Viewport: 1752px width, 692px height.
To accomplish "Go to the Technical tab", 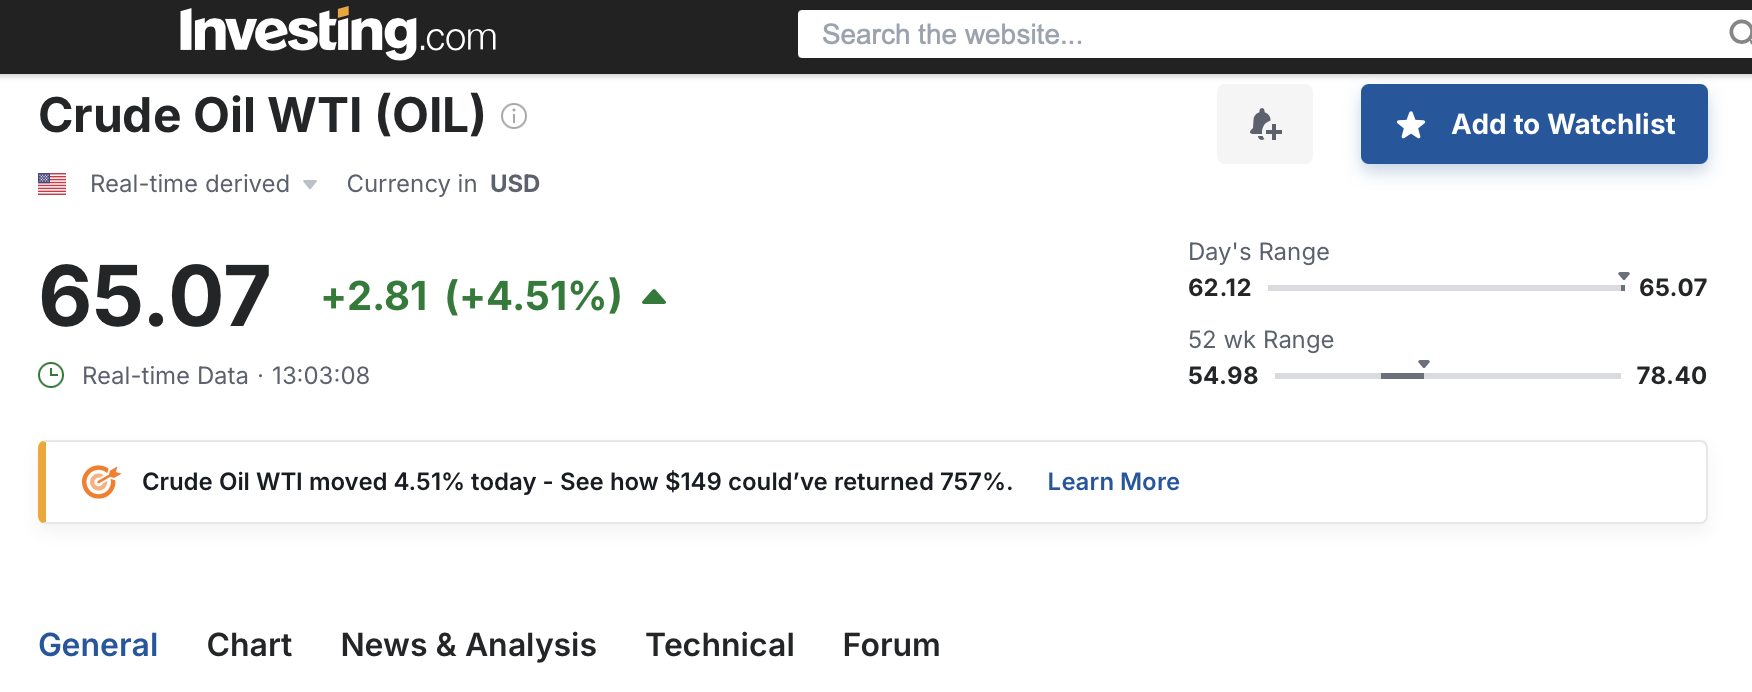I will point(719,645).
